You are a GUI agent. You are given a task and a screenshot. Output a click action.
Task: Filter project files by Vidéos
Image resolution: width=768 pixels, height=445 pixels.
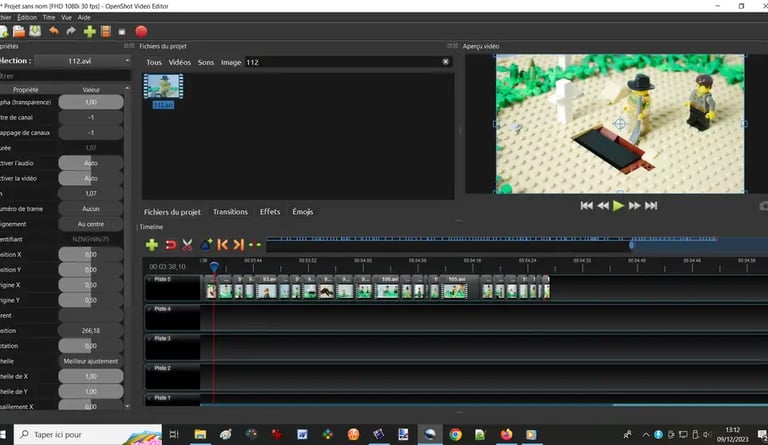[180, 62]
